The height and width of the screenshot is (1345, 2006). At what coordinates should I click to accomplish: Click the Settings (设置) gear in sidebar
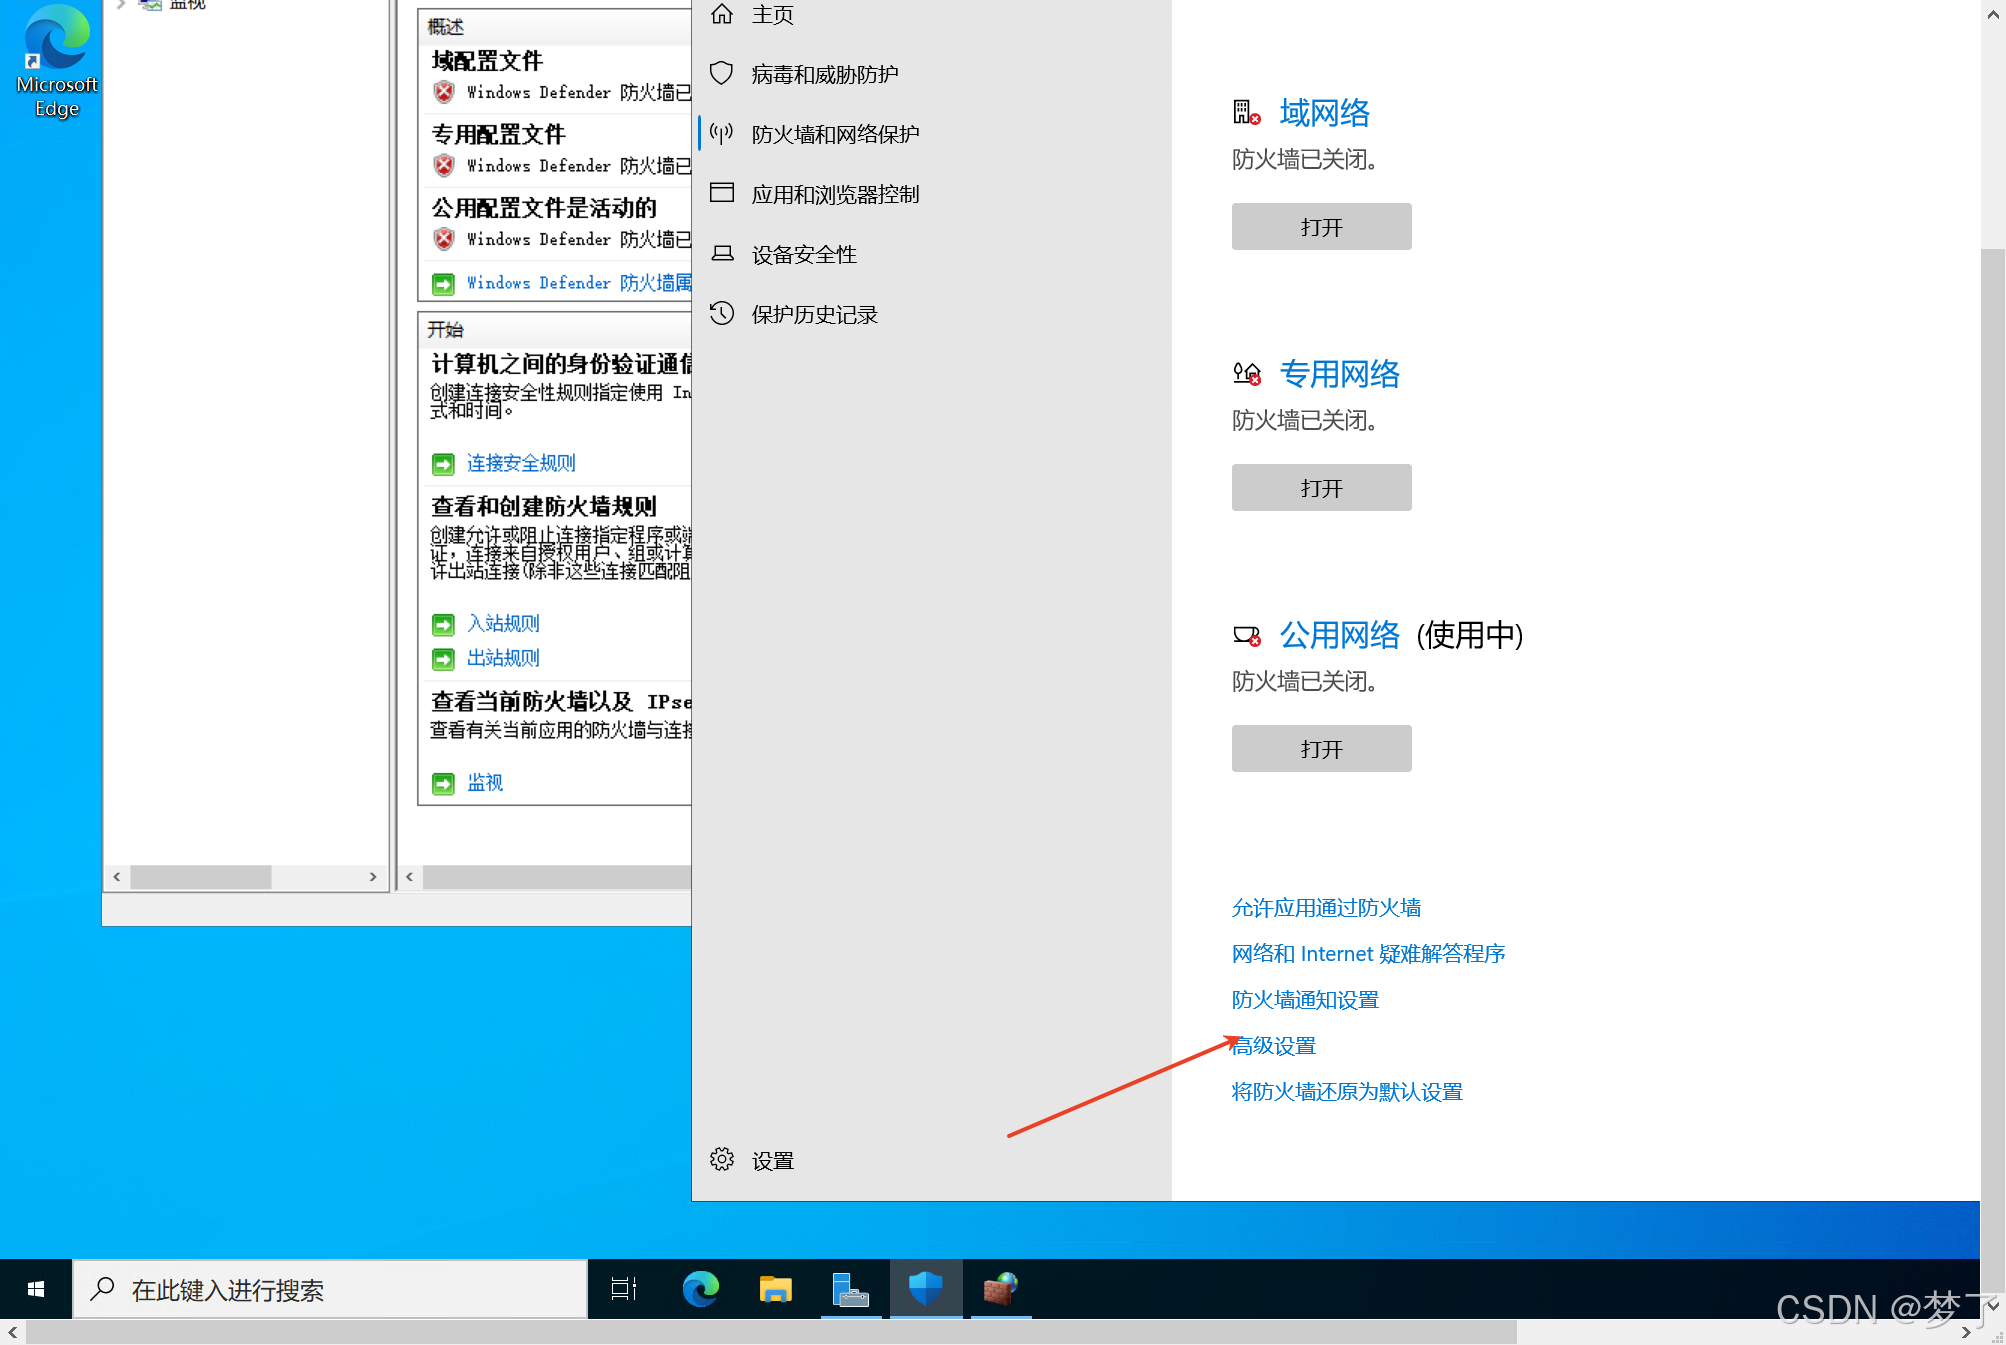722,1159
